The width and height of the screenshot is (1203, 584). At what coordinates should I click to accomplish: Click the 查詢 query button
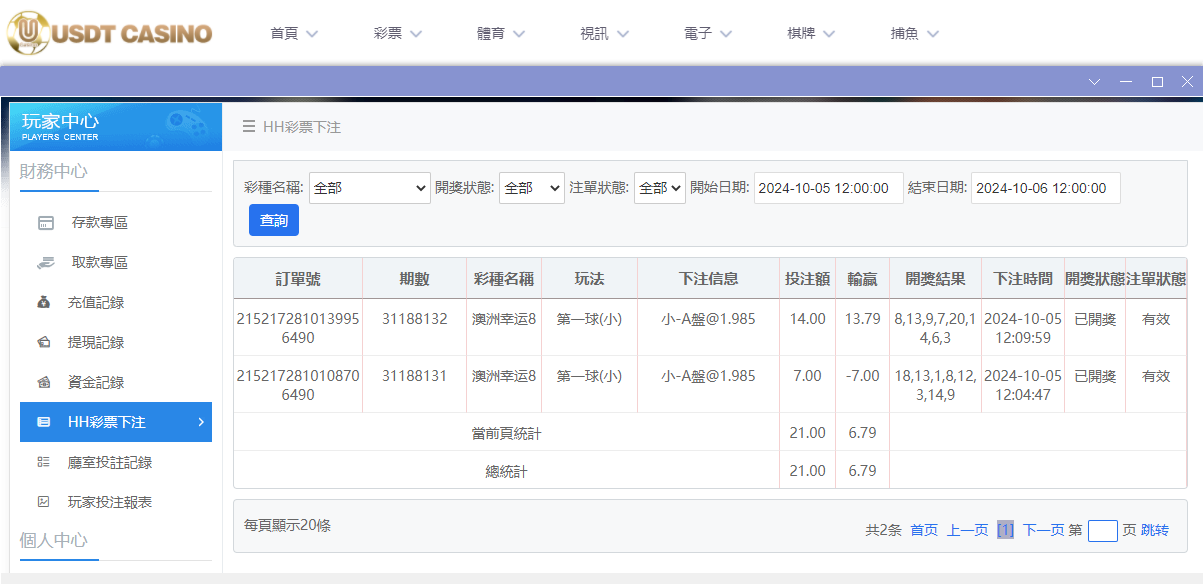(273, 220)
